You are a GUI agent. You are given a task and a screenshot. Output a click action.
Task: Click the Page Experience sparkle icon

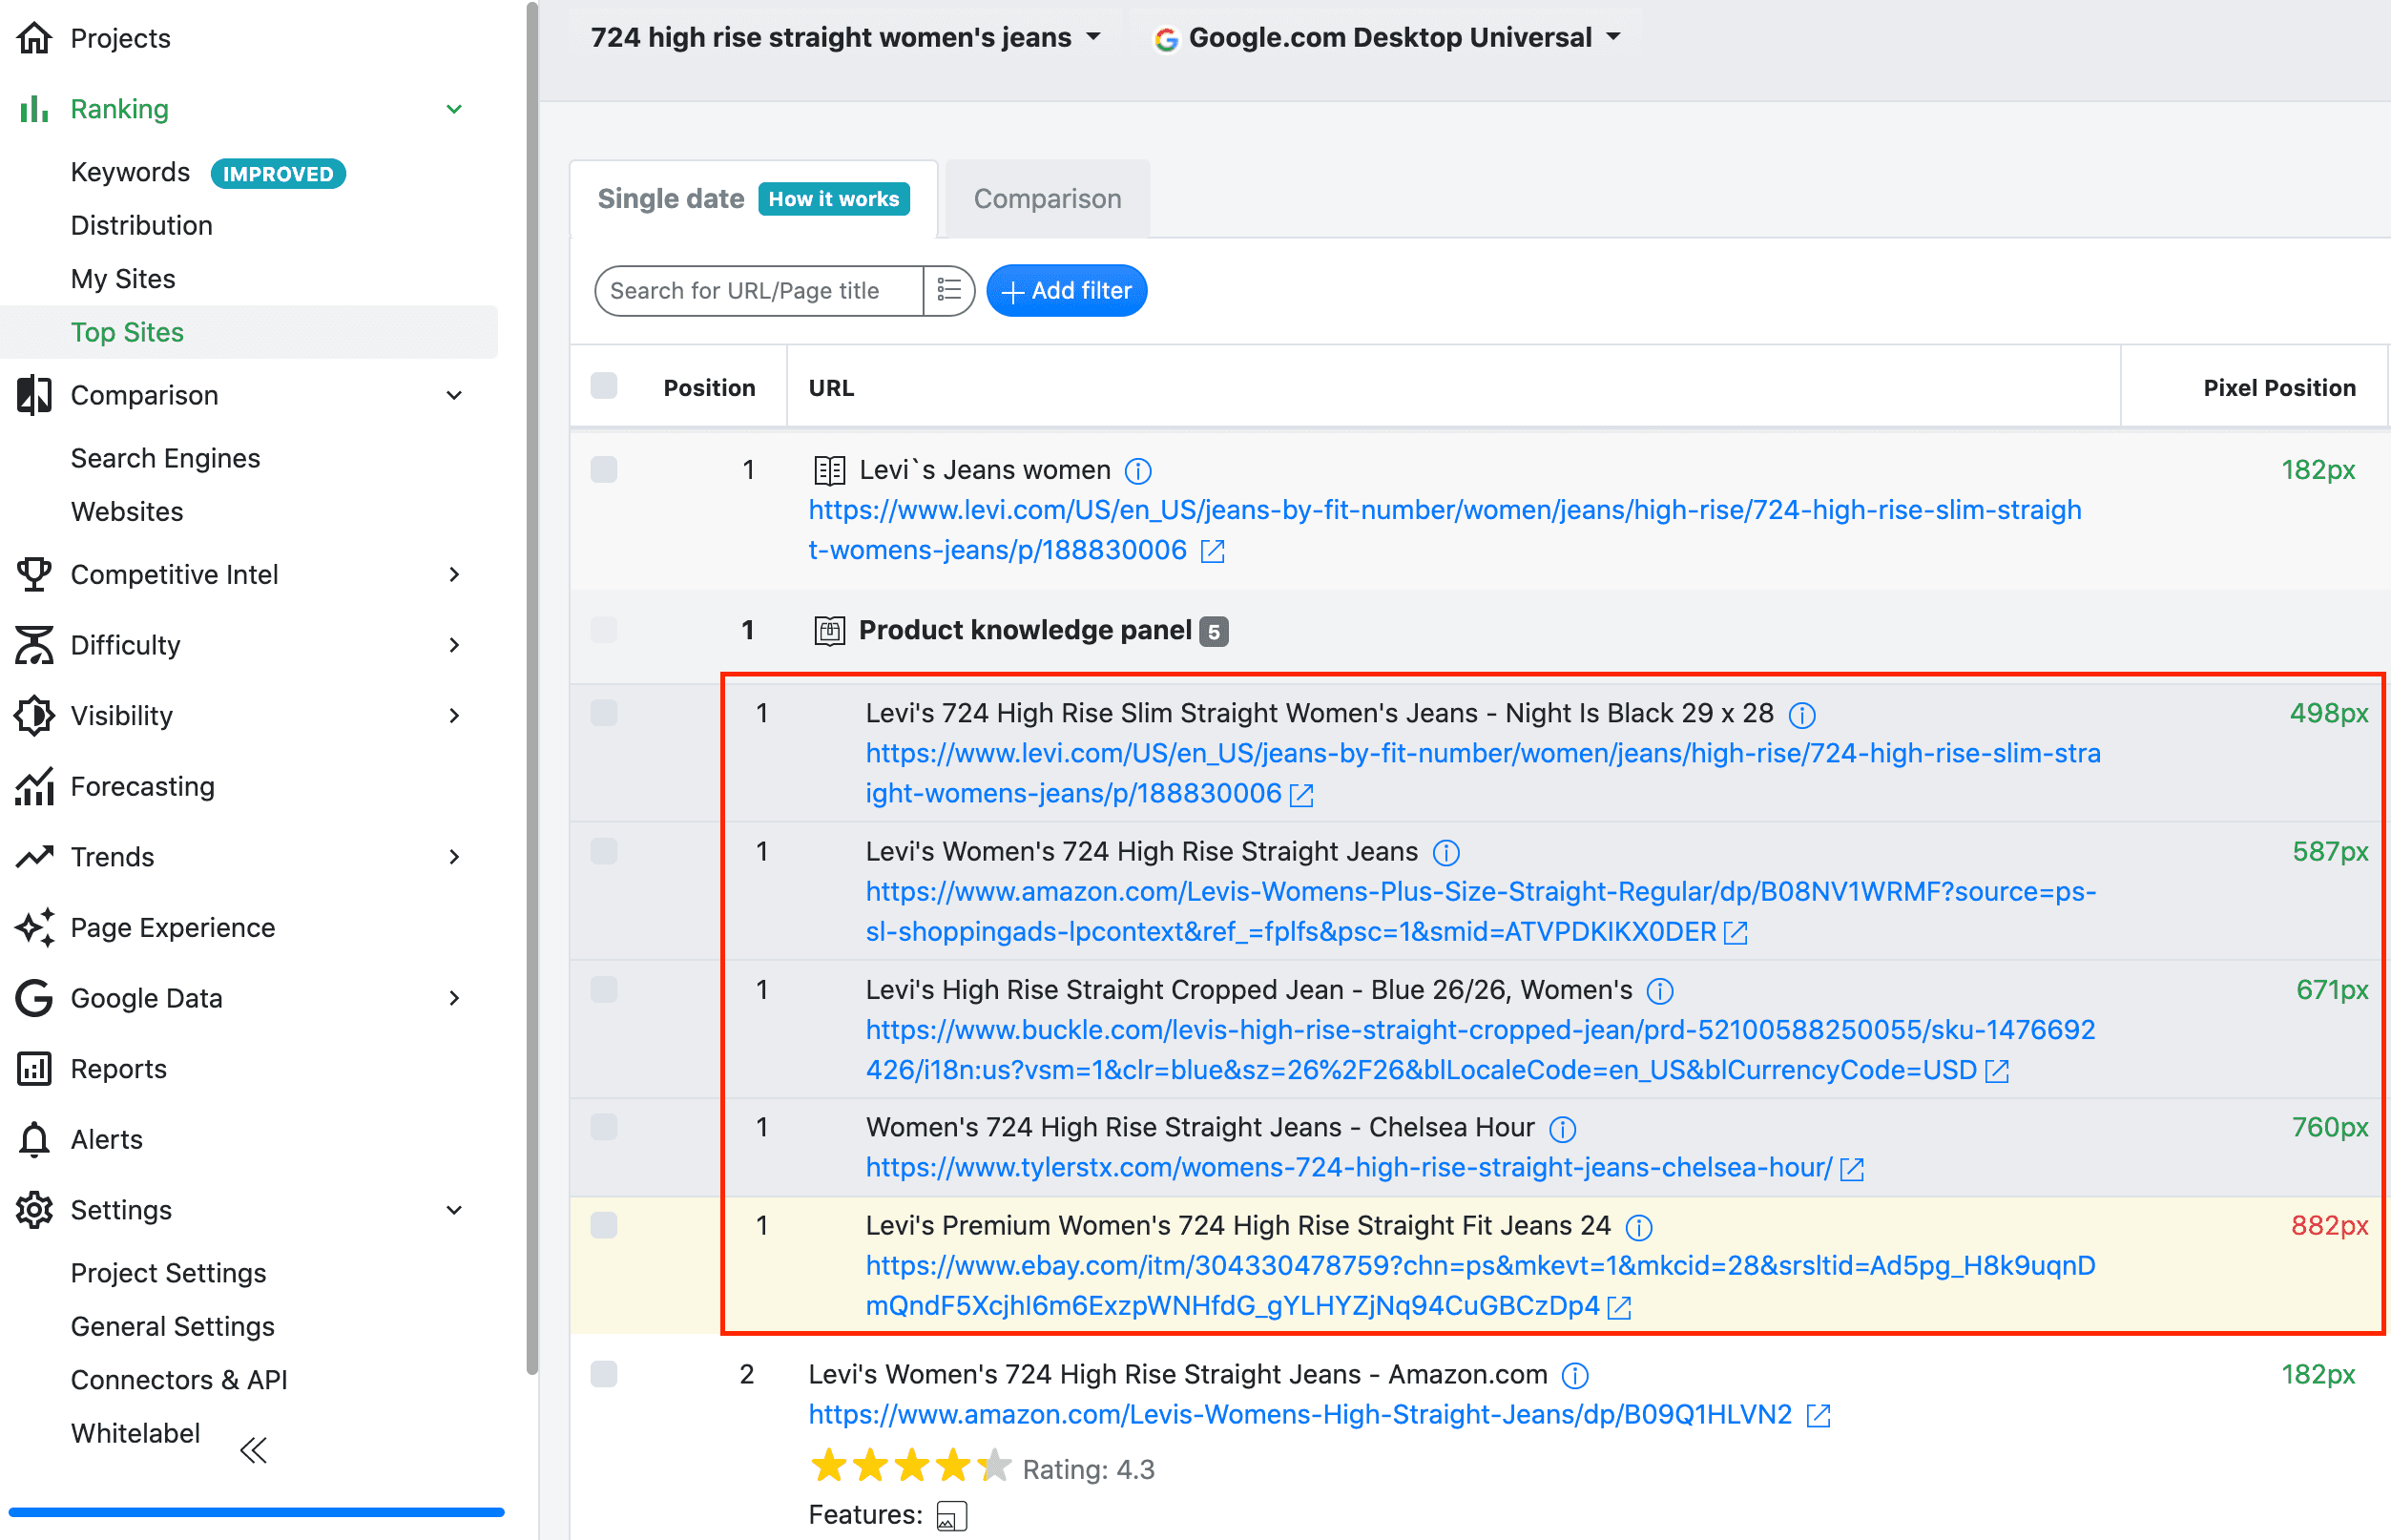(34, 927)
